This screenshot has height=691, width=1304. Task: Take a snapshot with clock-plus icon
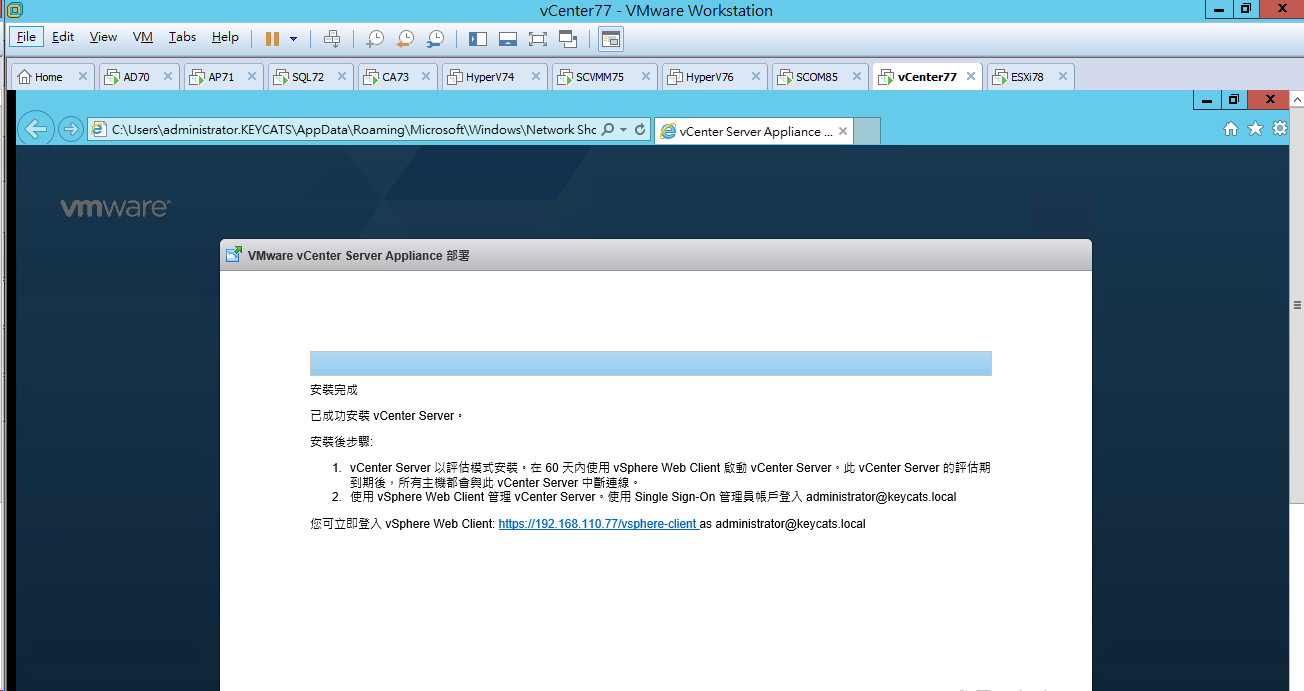click(374, 39)
